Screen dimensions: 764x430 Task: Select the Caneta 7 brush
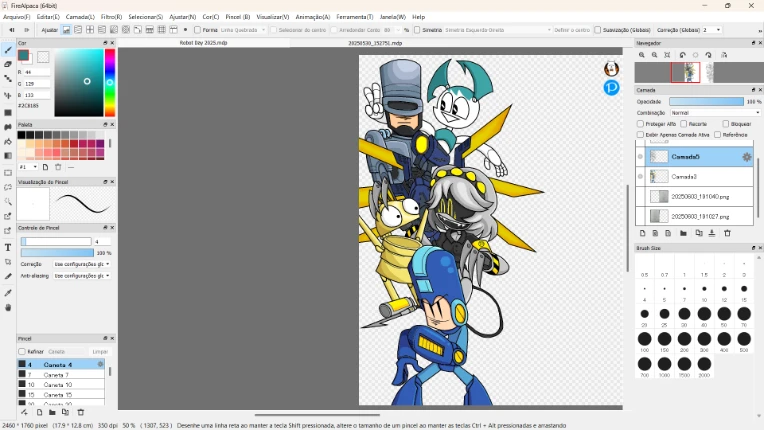click(61, 374)
